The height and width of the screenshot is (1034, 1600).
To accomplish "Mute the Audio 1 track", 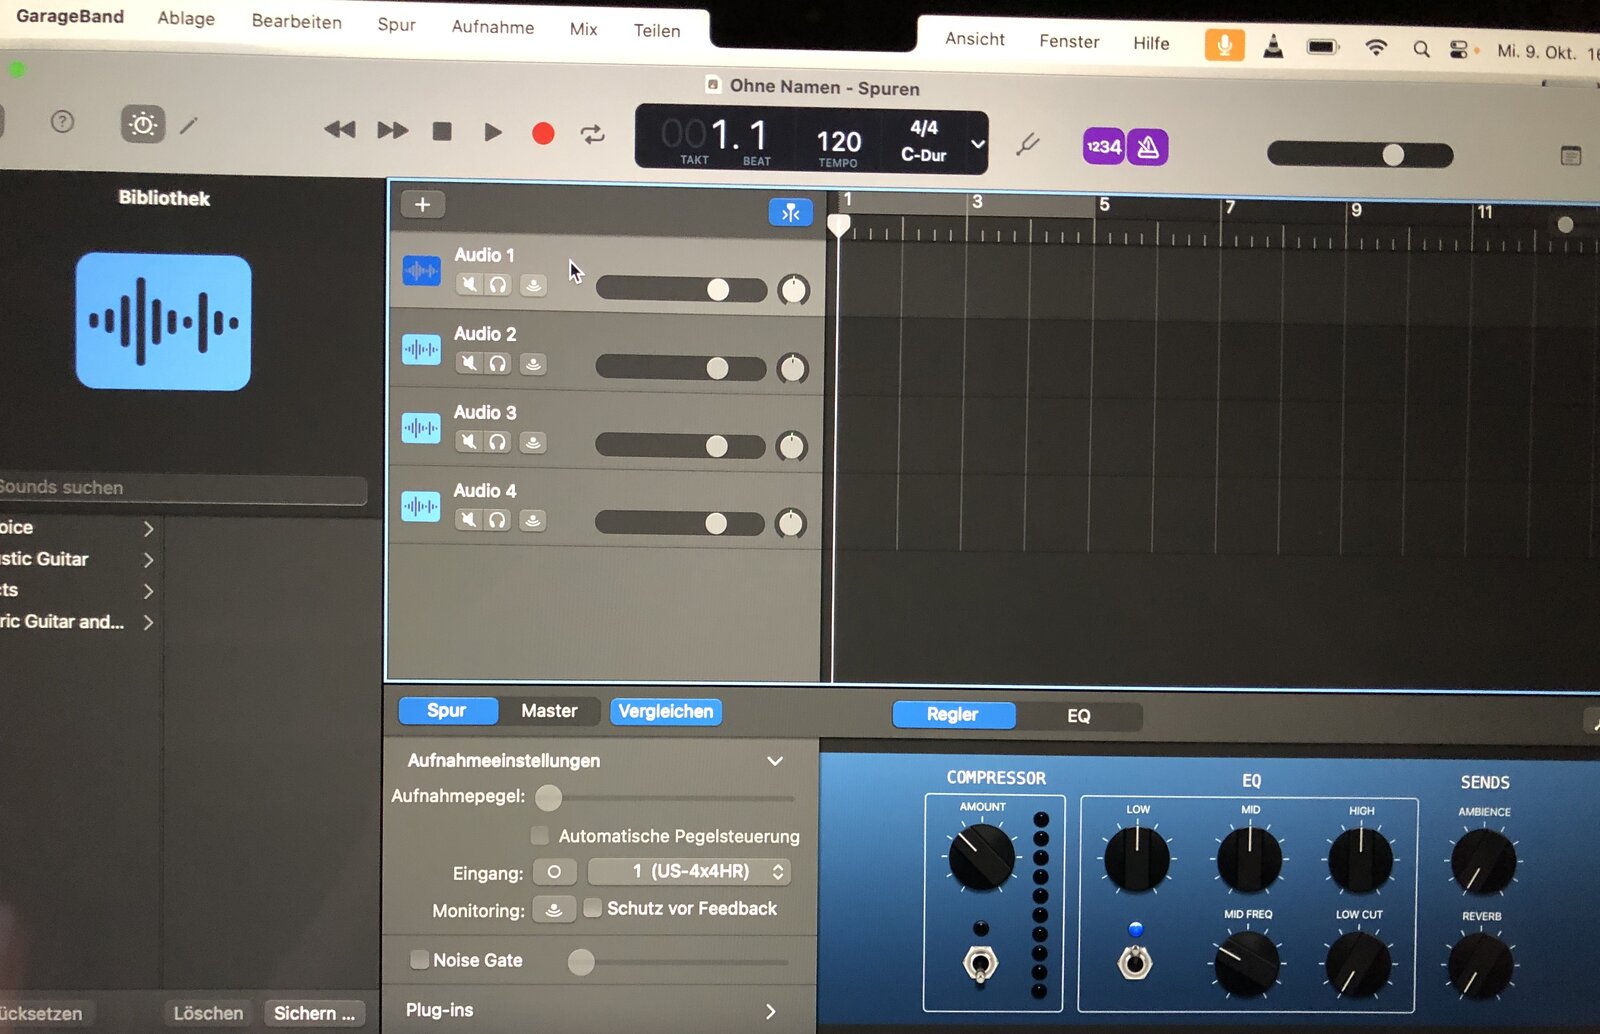I will (469, 285).
